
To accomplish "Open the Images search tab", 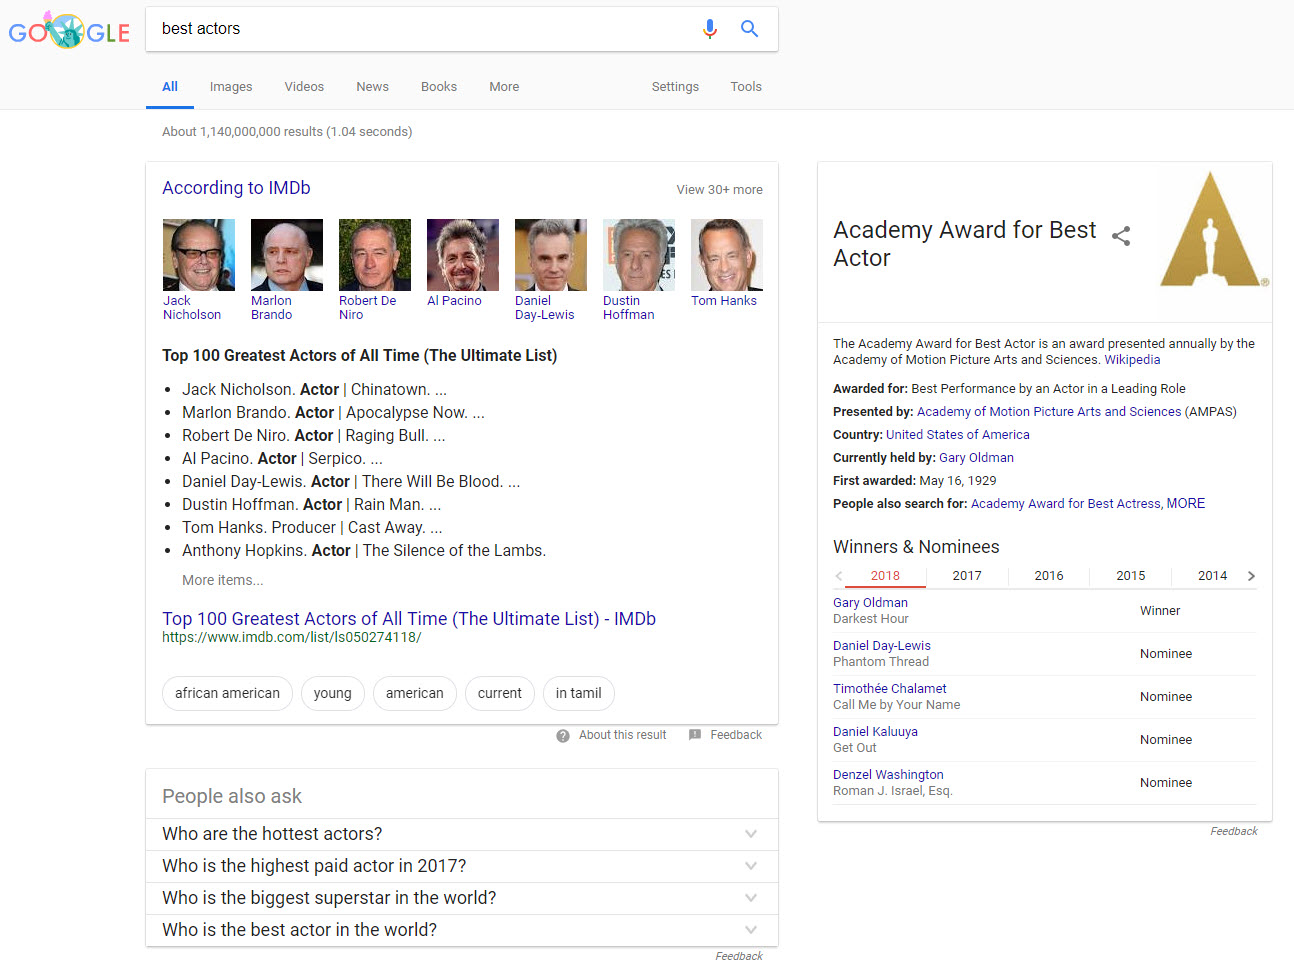I will (231, 87).
